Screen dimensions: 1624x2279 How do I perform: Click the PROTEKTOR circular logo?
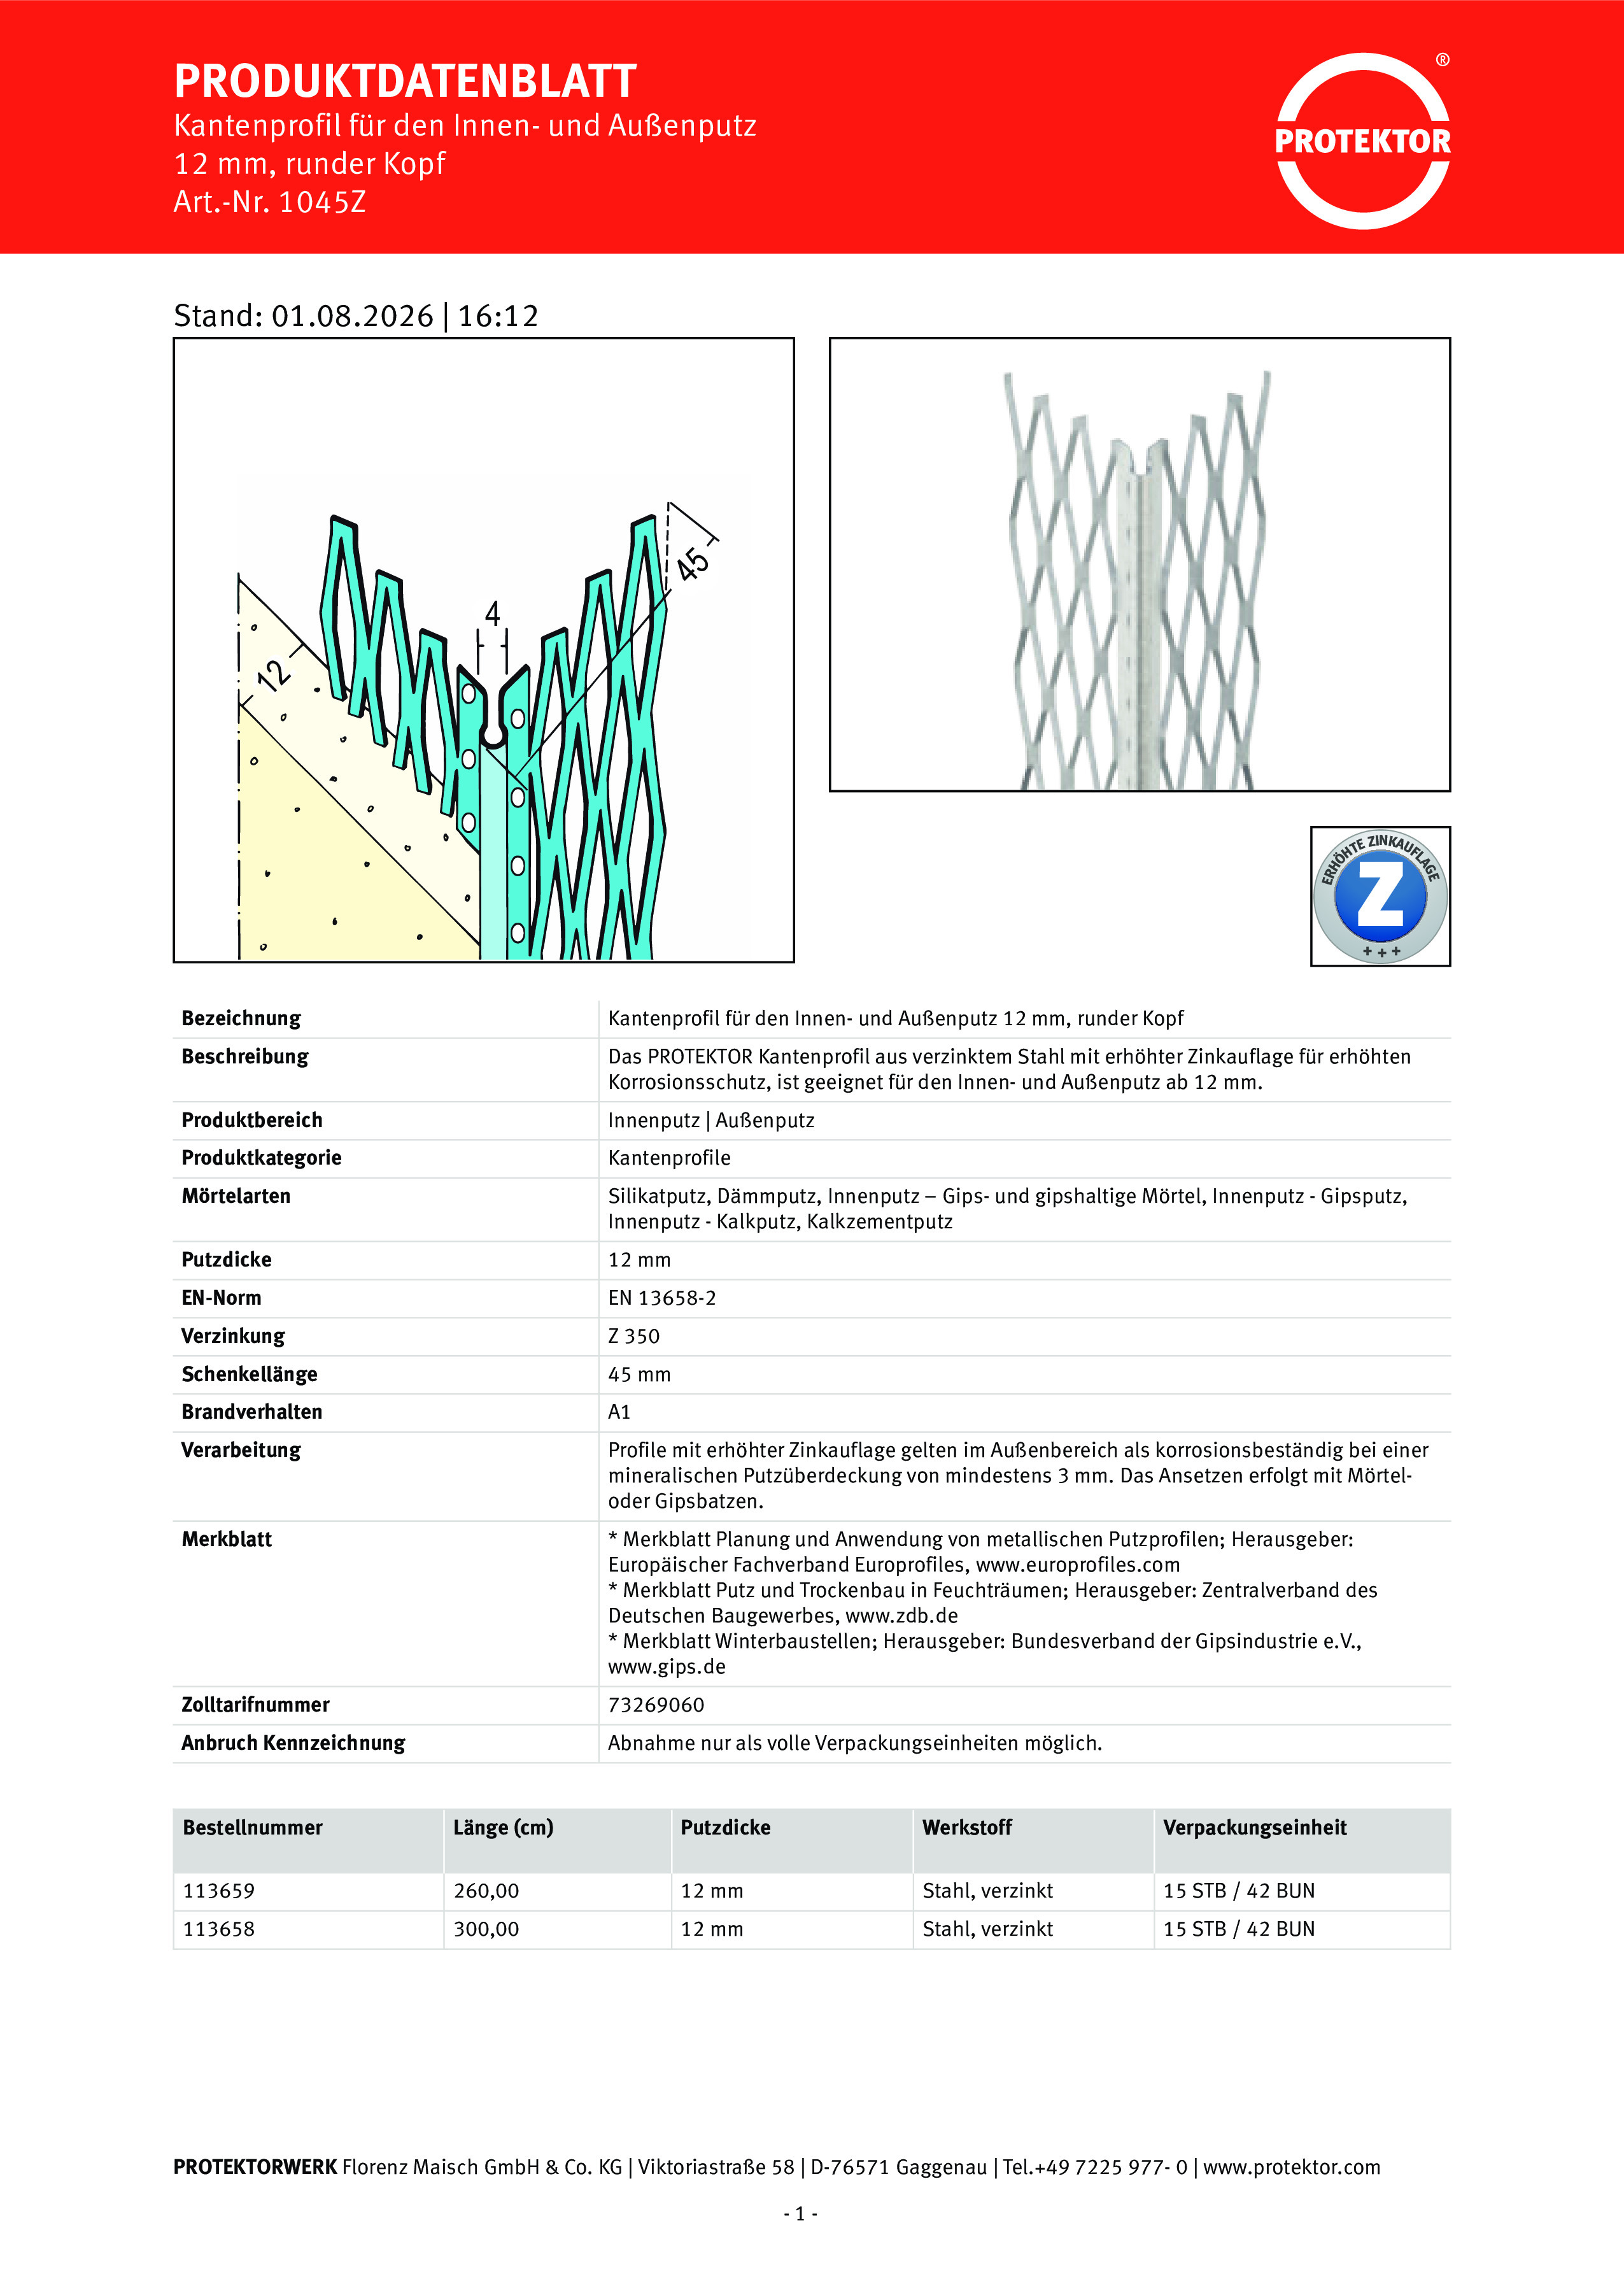click(x=1362, y=141)
